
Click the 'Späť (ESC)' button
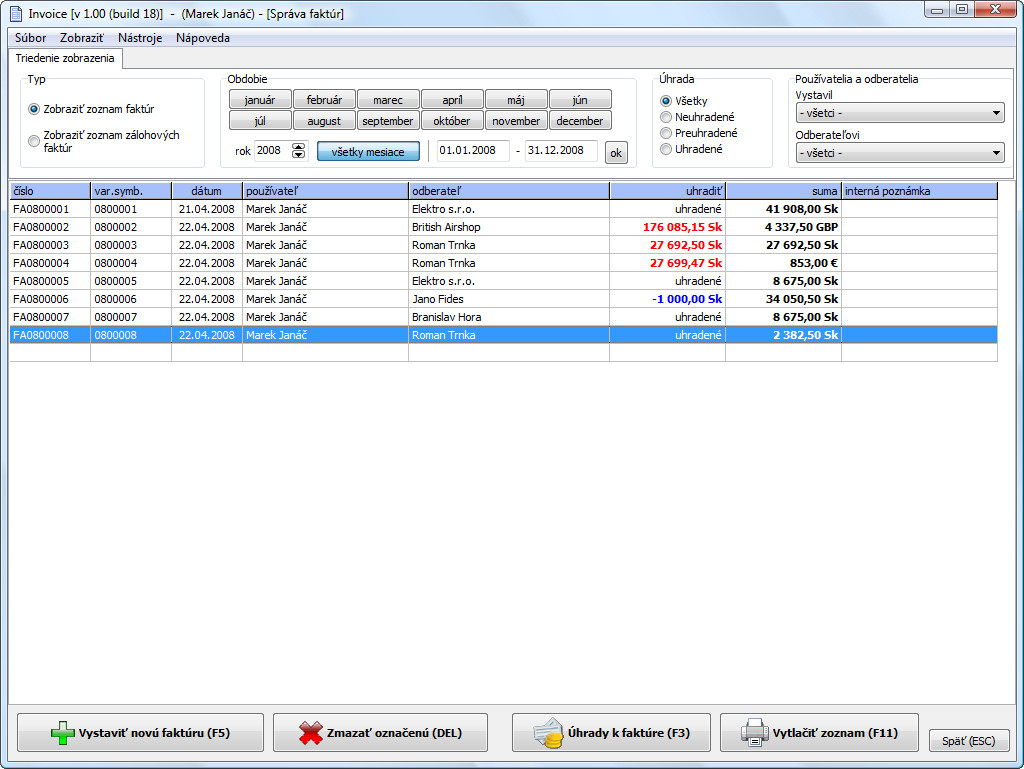pos(969,741)
